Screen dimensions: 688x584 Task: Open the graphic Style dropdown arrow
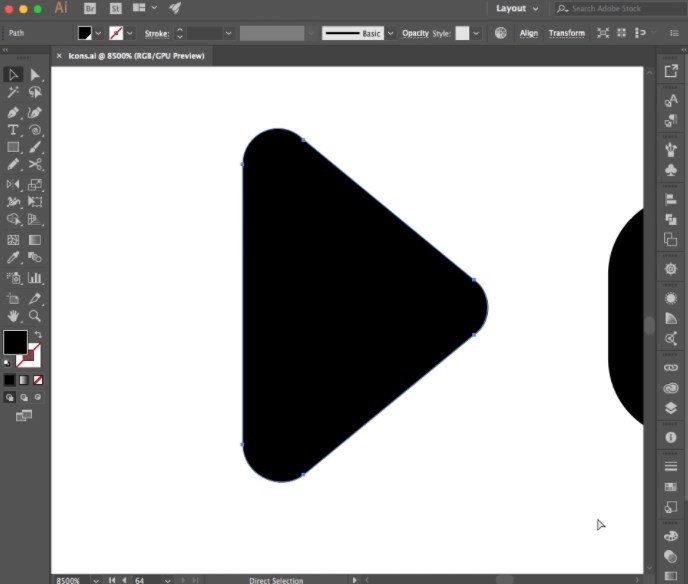476,33
